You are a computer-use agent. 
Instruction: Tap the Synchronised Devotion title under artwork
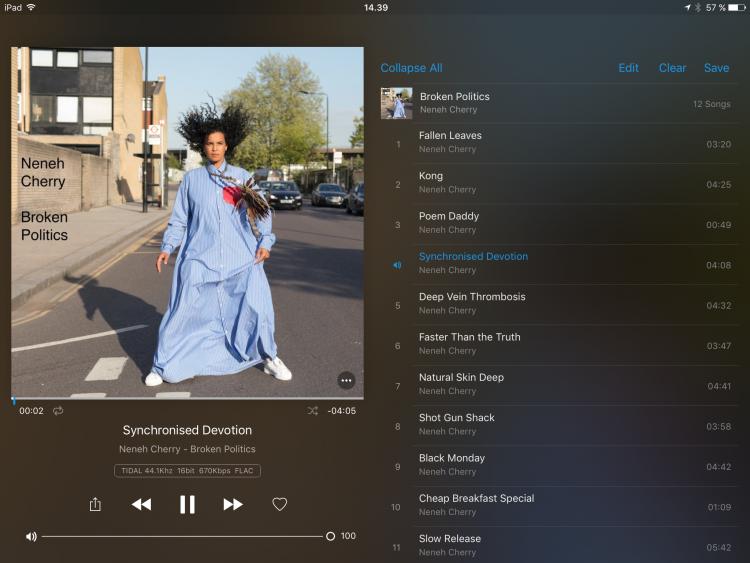[x=187, y=430]
